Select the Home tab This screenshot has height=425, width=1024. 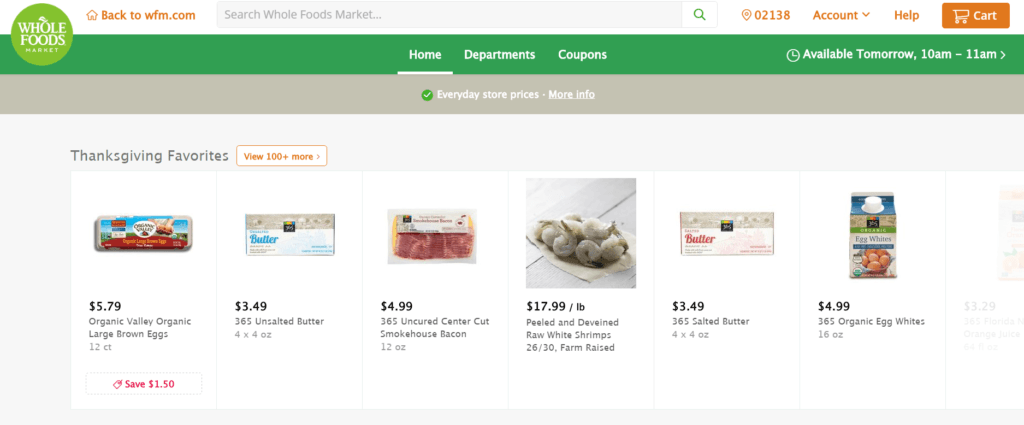point(425,55)
